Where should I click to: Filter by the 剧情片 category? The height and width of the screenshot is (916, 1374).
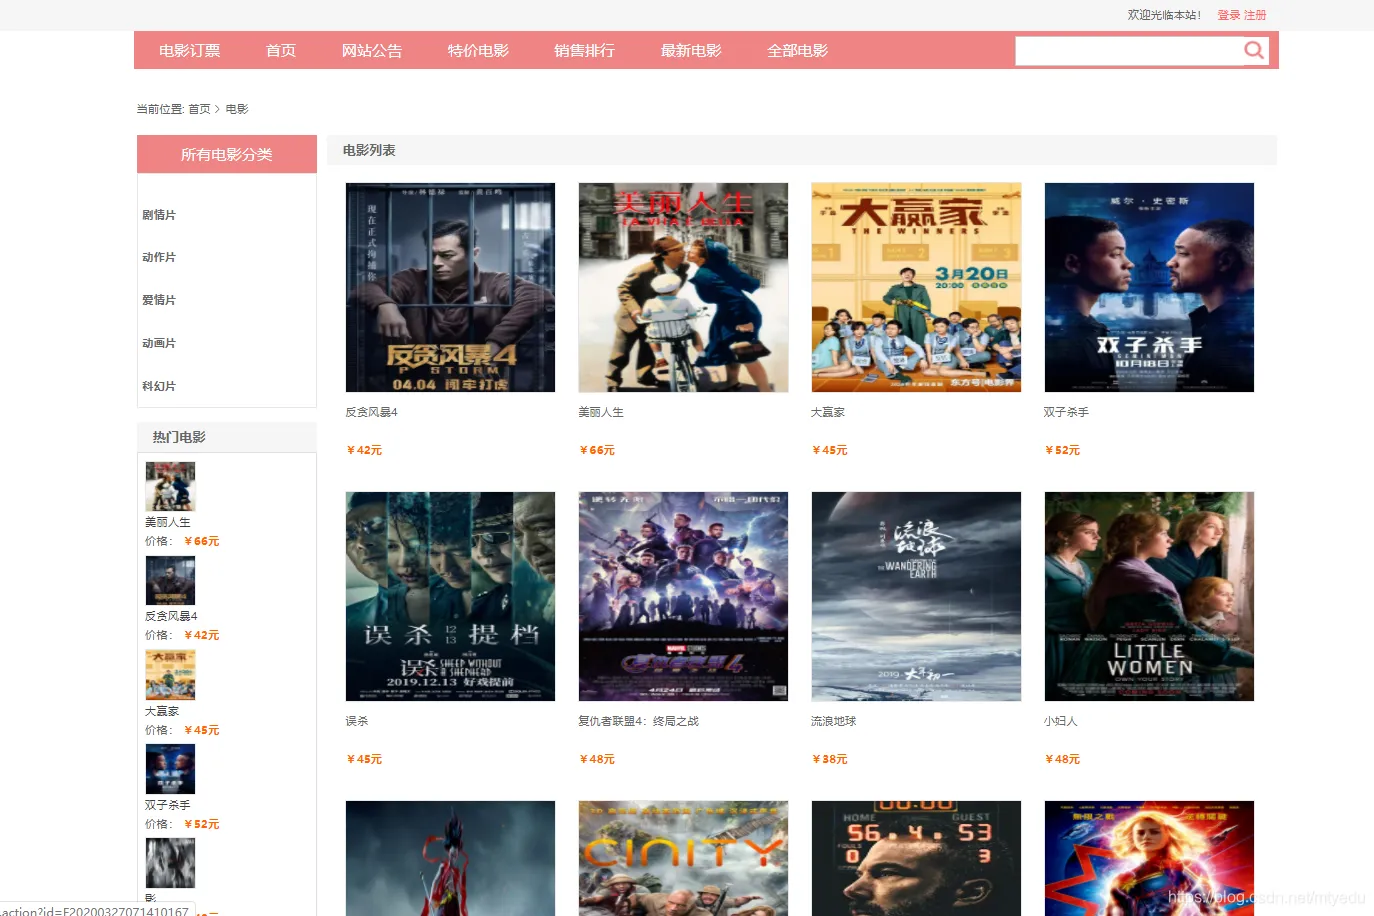click(159, 215)
